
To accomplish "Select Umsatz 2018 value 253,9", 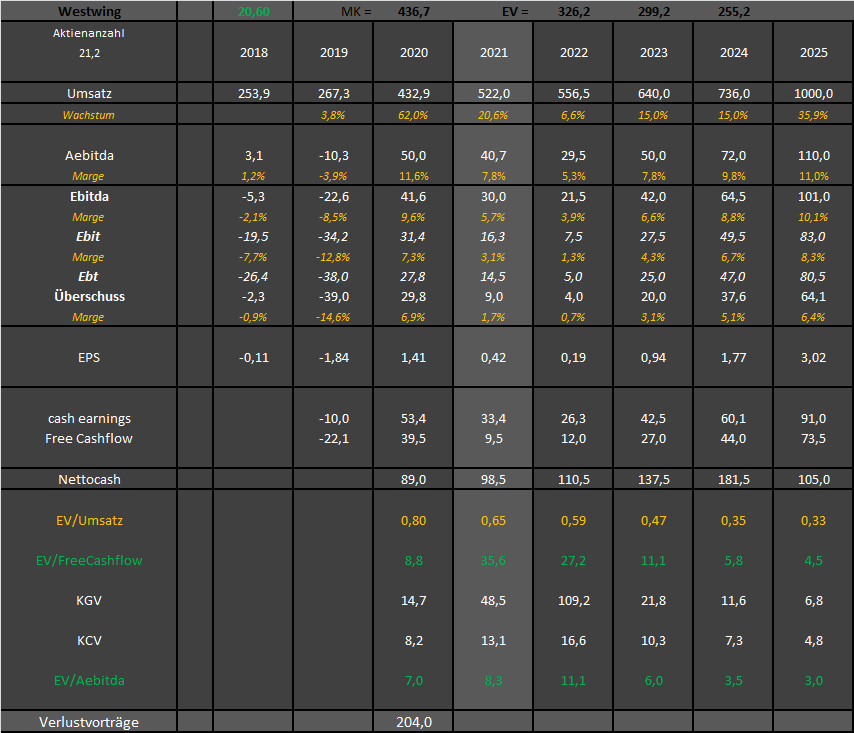I will (254, 93).
